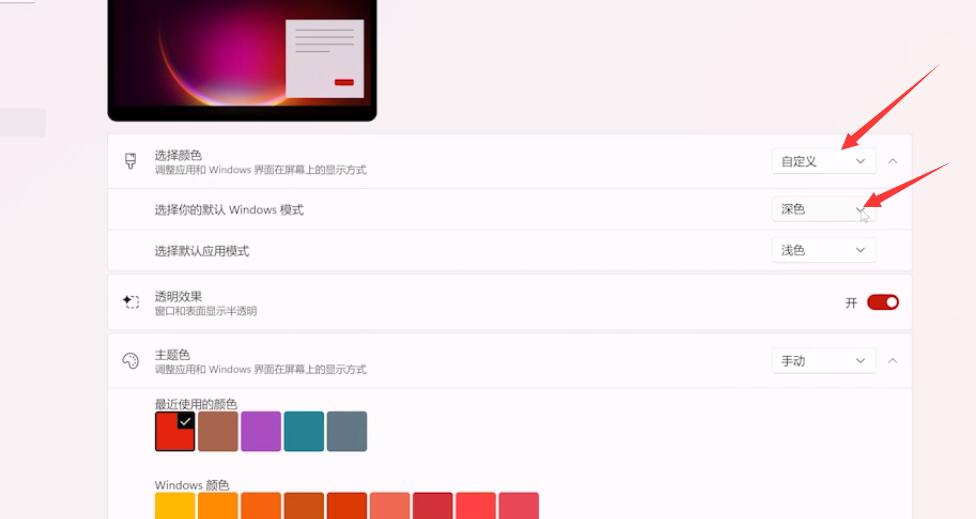Pick the purple recent color swatch
The width and height of the screenshot is (976, 519).
[x=261, y=431]
